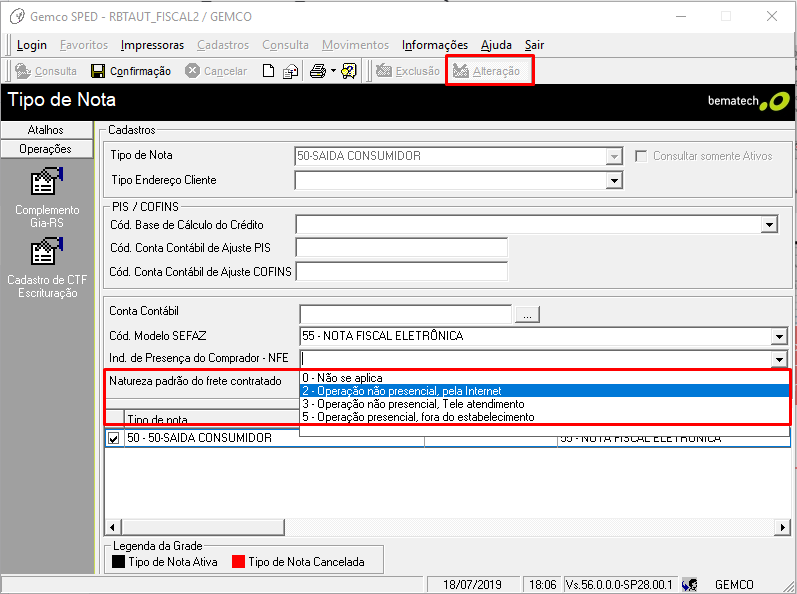Screen dimensions: 797x594
Task: Click the Exclusão toolbar button
Action: (408, 71)
